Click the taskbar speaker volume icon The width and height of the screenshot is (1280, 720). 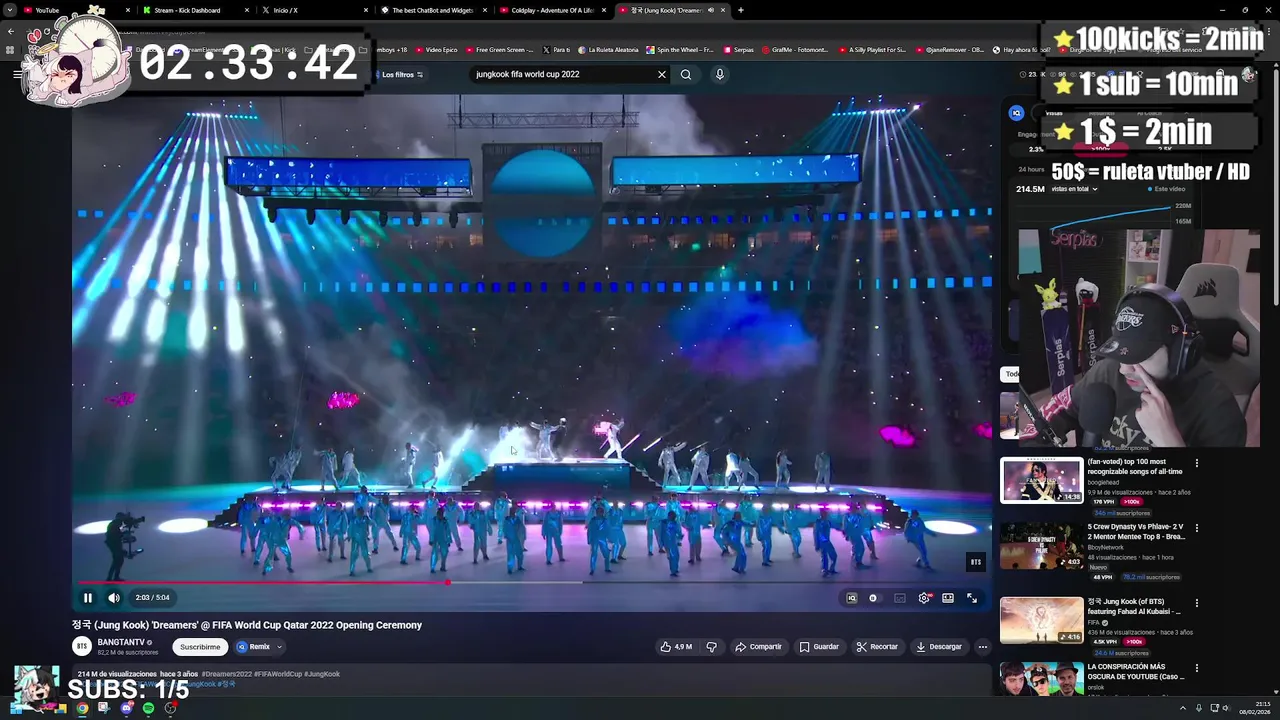(1226, 708)
